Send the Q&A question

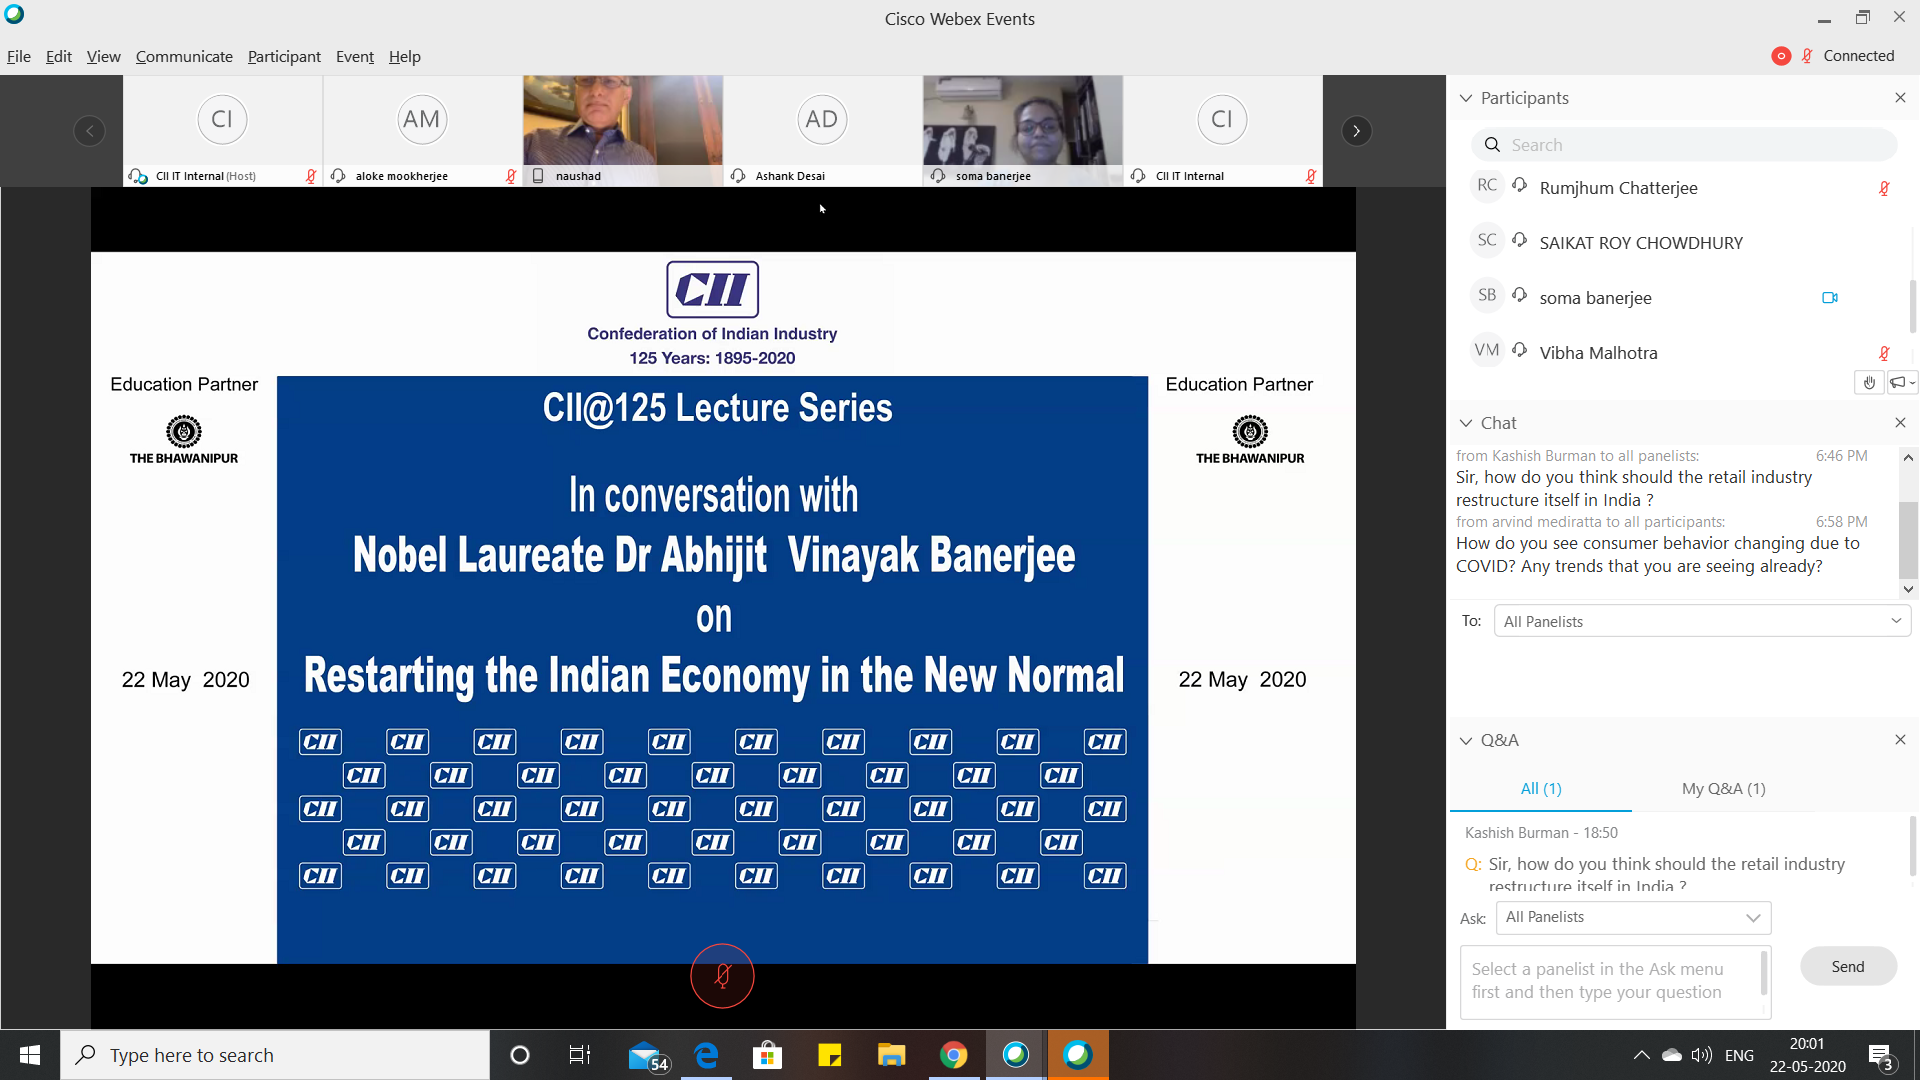(1848, 966)
